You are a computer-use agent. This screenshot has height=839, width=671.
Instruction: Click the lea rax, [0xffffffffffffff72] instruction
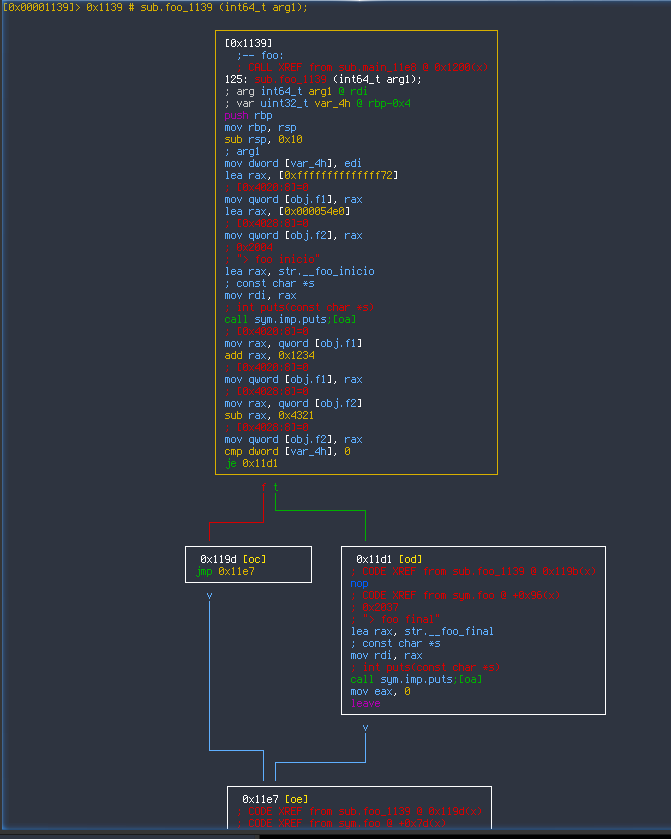click(311, 175)
